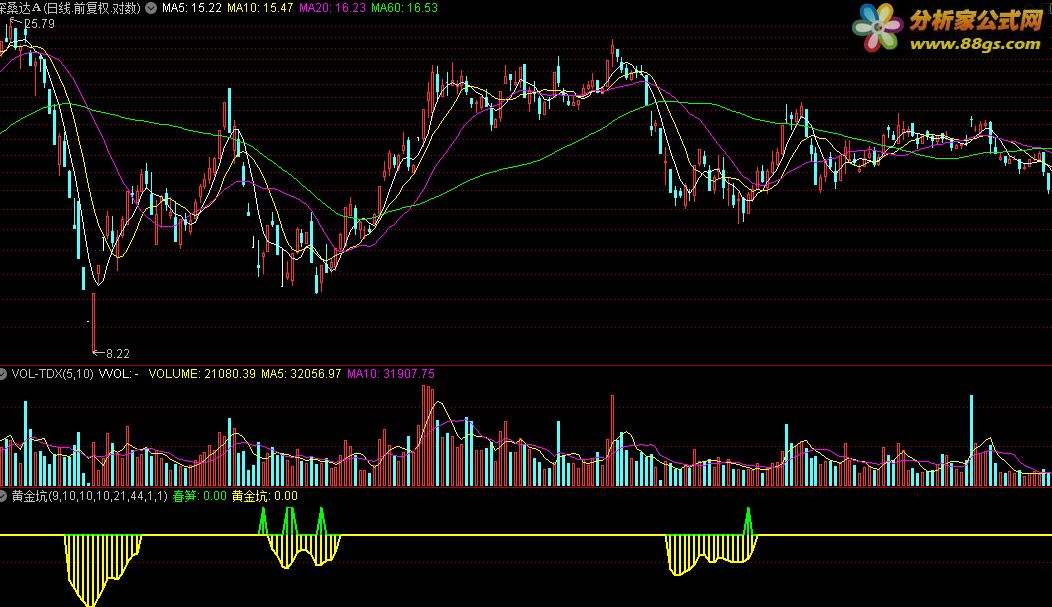Click the VOLUME: 21080.39 value
The image size is (1052, 607).
[202, 374]
